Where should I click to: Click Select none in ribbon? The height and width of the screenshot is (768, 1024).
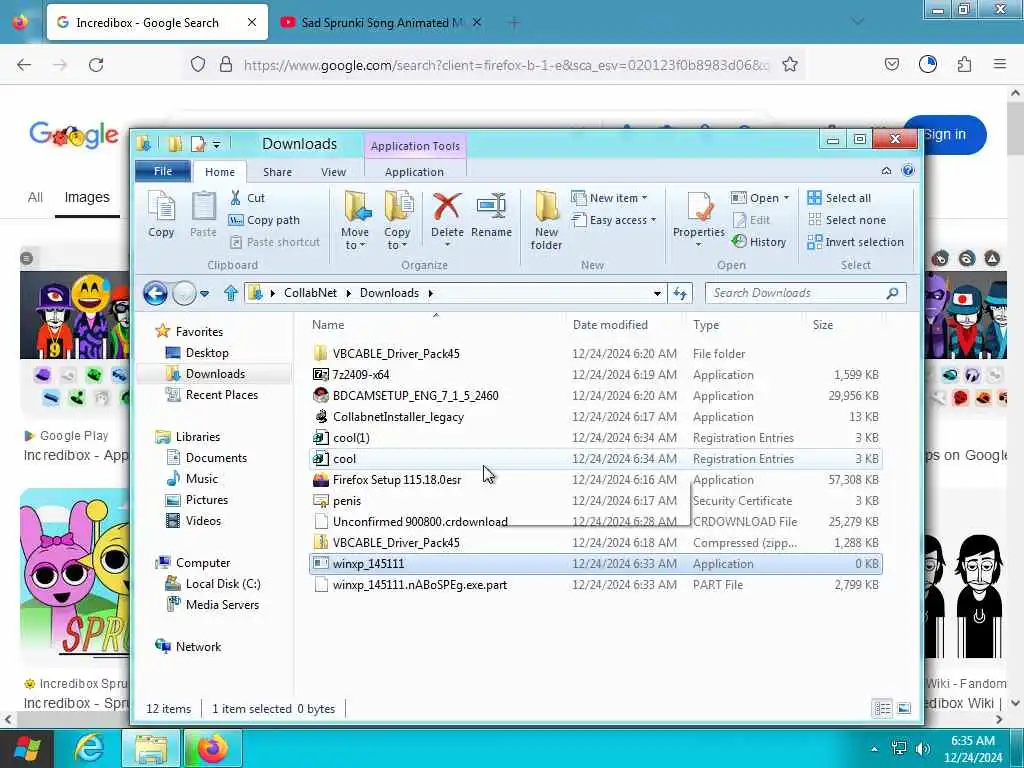click(x=847, y=220)
